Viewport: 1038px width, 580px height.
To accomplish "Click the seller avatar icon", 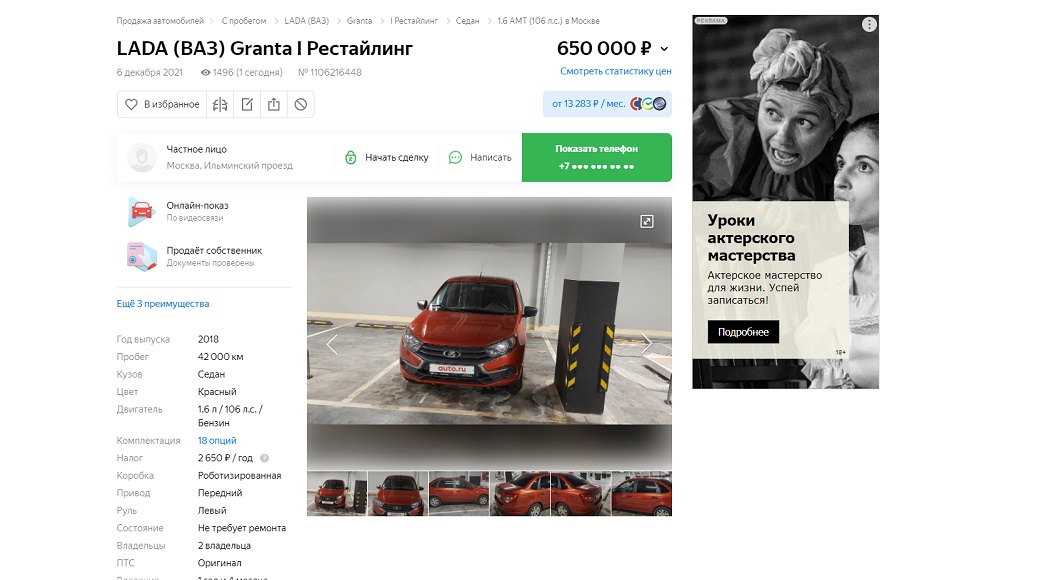I will tap(142, 158).
